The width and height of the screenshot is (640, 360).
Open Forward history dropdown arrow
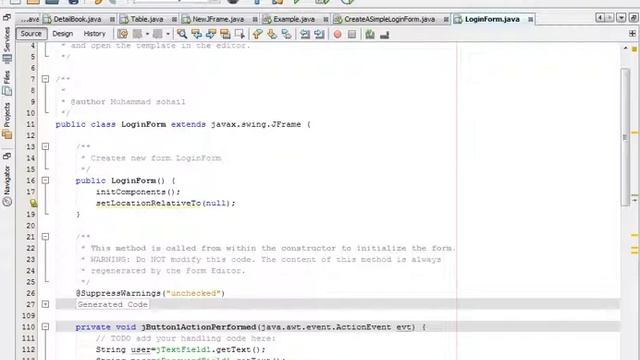click(168, 34)
